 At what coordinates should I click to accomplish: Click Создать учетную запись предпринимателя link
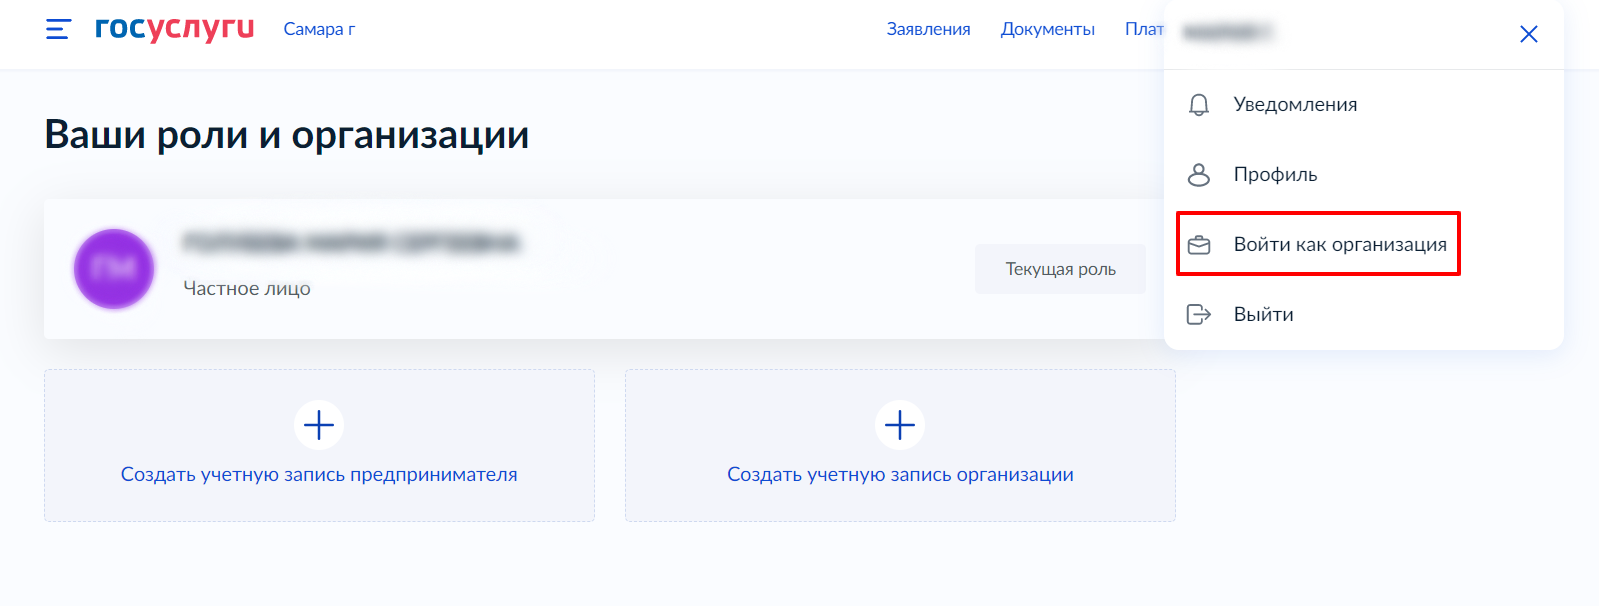[x=319, y=475]
